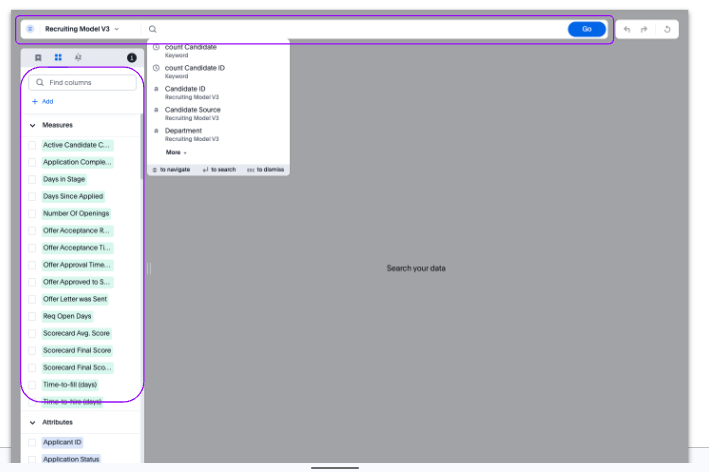Click the redo arrow icon
The width and height of the screenshot is (709, 472).
tap(644, 29)
